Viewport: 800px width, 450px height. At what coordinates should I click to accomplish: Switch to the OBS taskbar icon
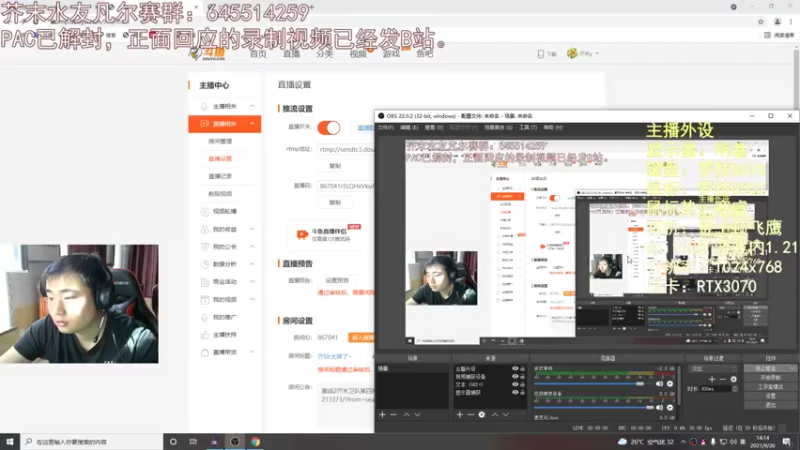point(235,442)
